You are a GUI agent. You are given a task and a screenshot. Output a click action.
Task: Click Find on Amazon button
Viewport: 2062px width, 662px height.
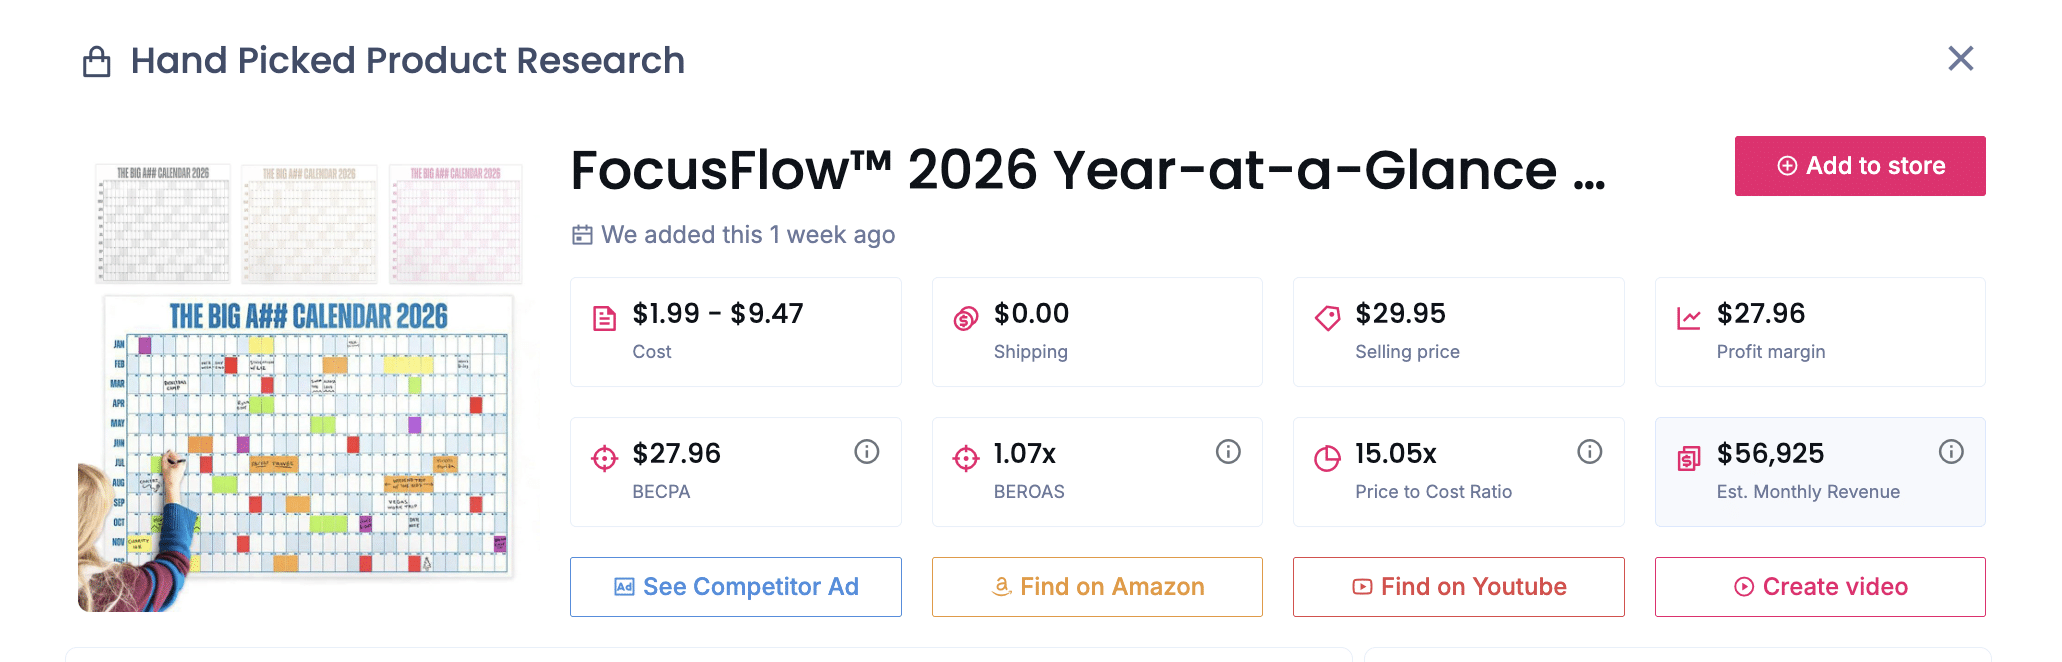(1097, 587)
